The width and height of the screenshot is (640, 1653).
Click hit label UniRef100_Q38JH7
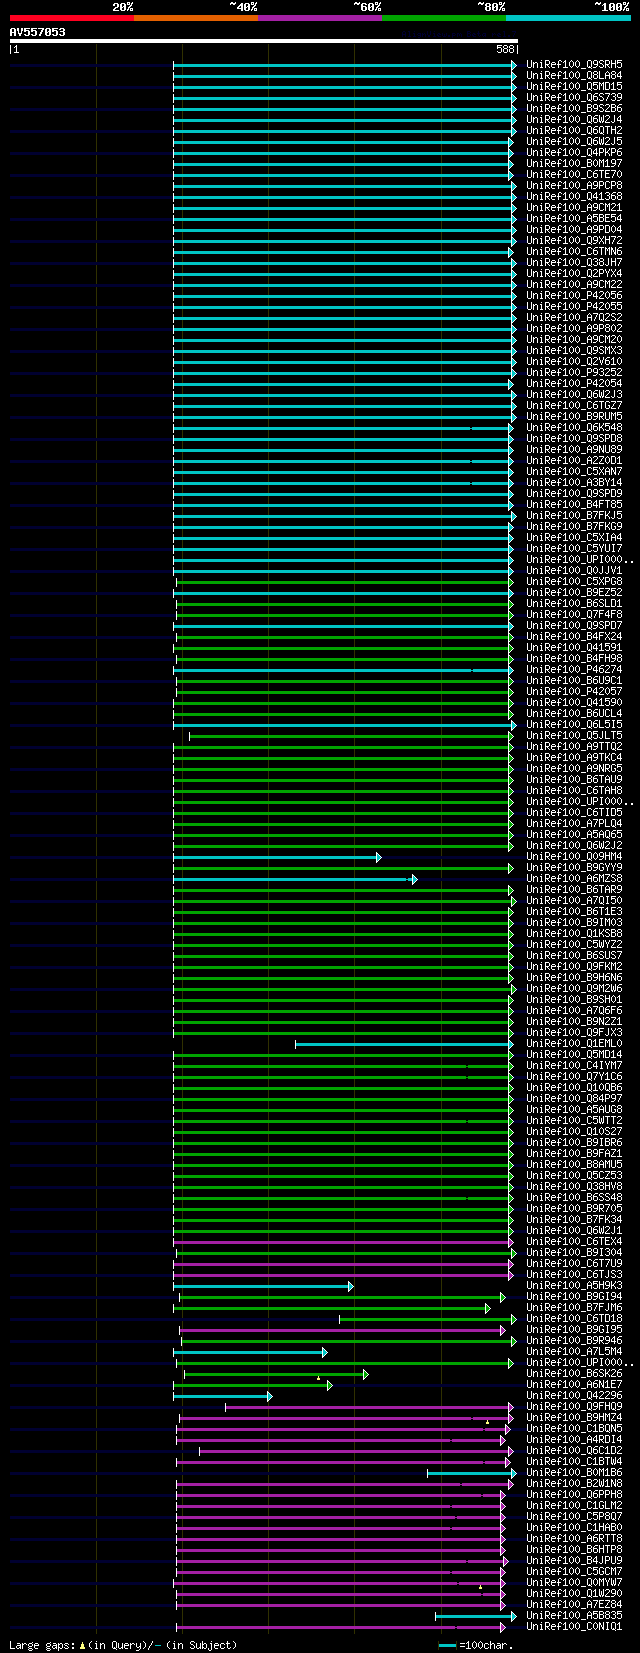(574, 262)
